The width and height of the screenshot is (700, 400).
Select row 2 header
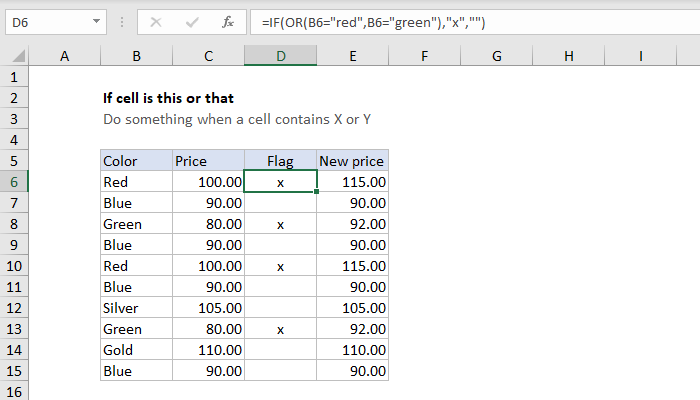pyautogui.click(x=14, y=98)
